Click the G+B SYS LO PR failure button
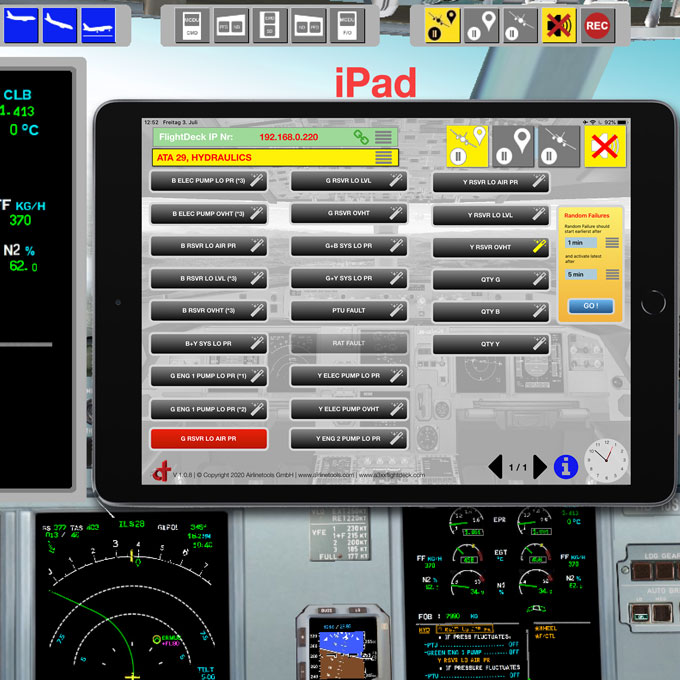 coord(349,246)
